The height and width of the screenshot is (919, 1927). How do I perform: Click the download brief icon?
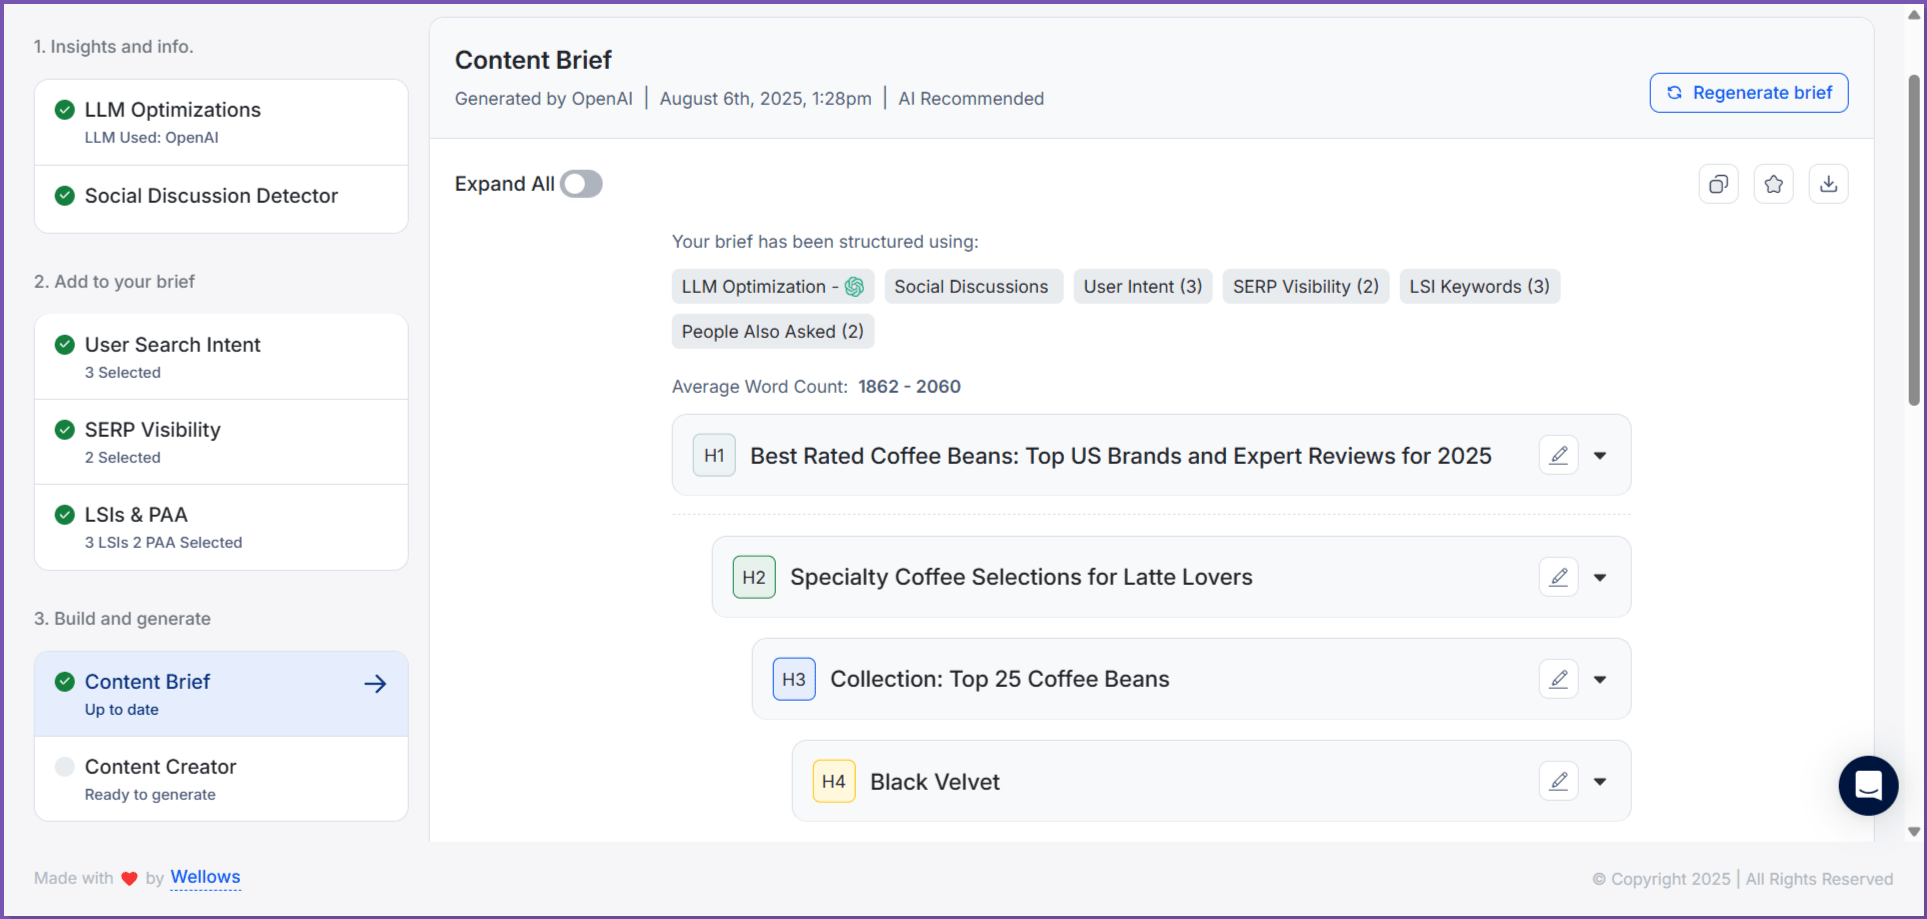point(1828,184)
